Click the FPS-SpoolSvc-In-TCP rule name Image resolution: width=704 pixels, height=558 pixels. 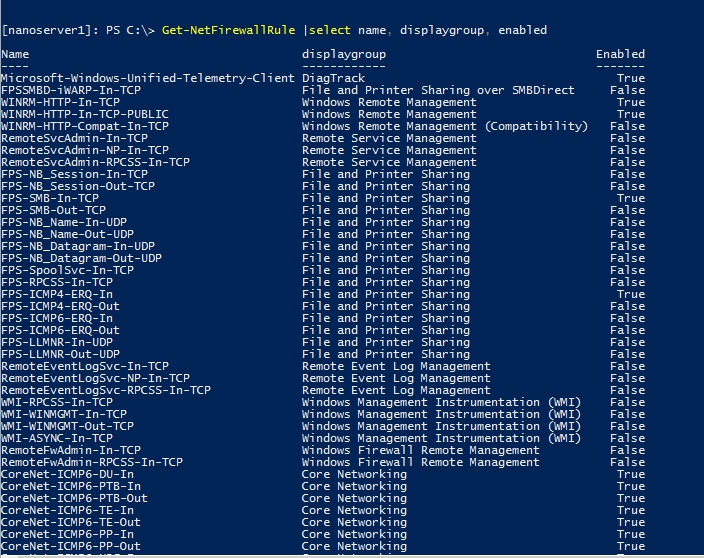tap(67, 270)
